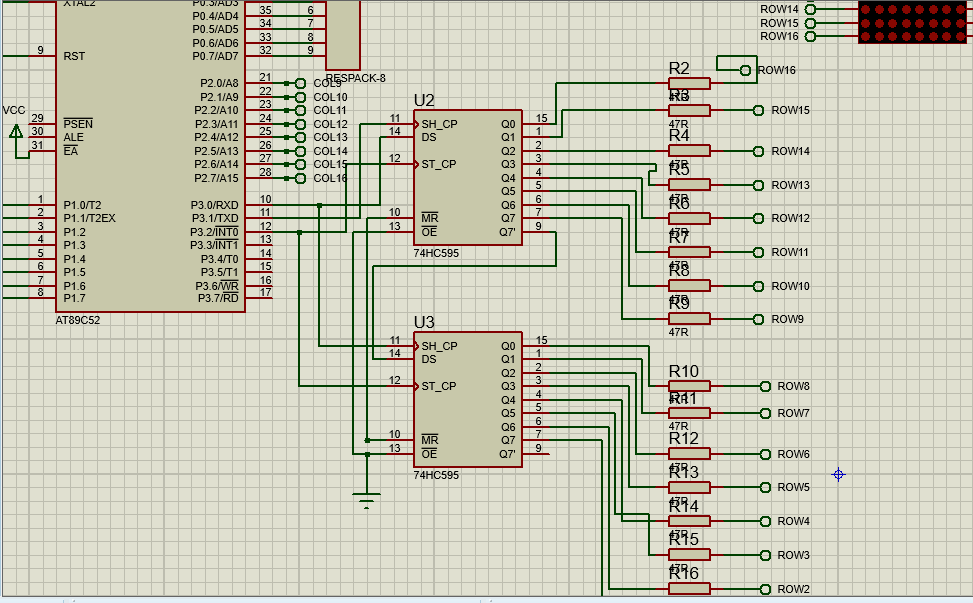
Task: Select the COL16 terminal label
Action: [329, 178]
